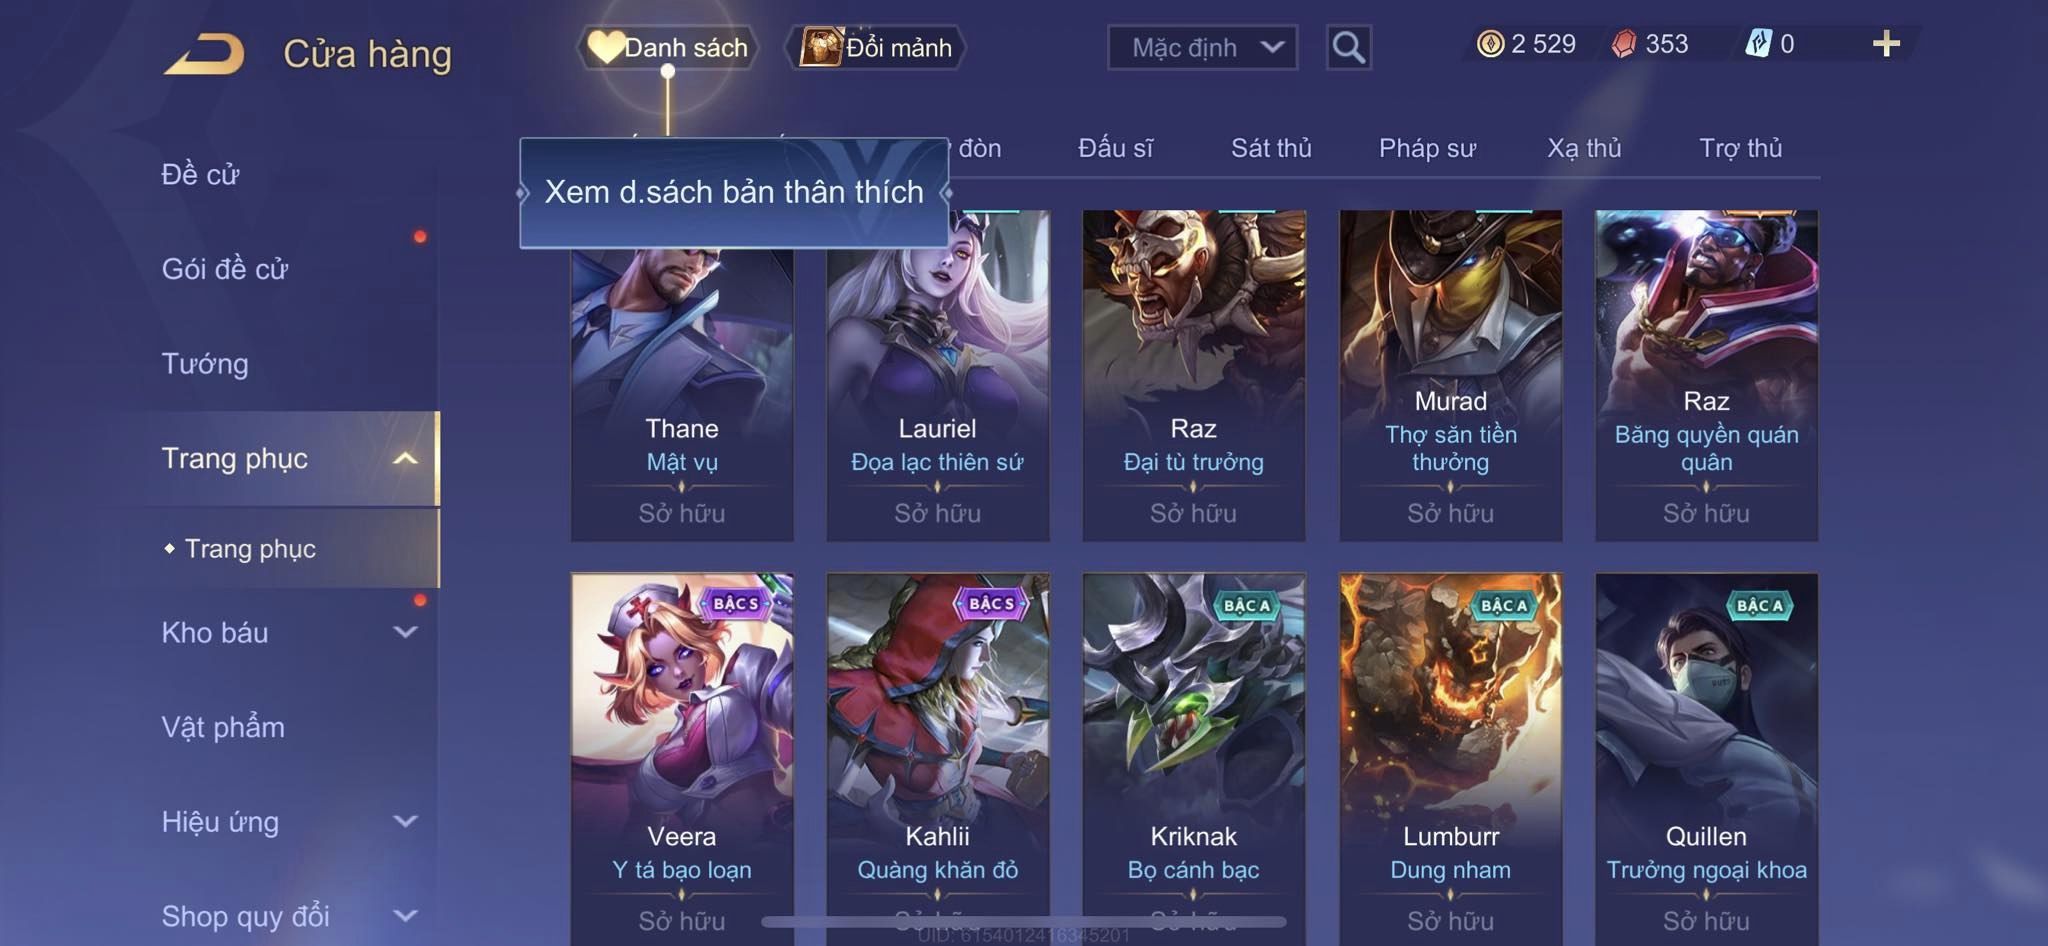Switch to the Pháp sư tab
Screen dimensions: 2048x946
[1427, 148]
